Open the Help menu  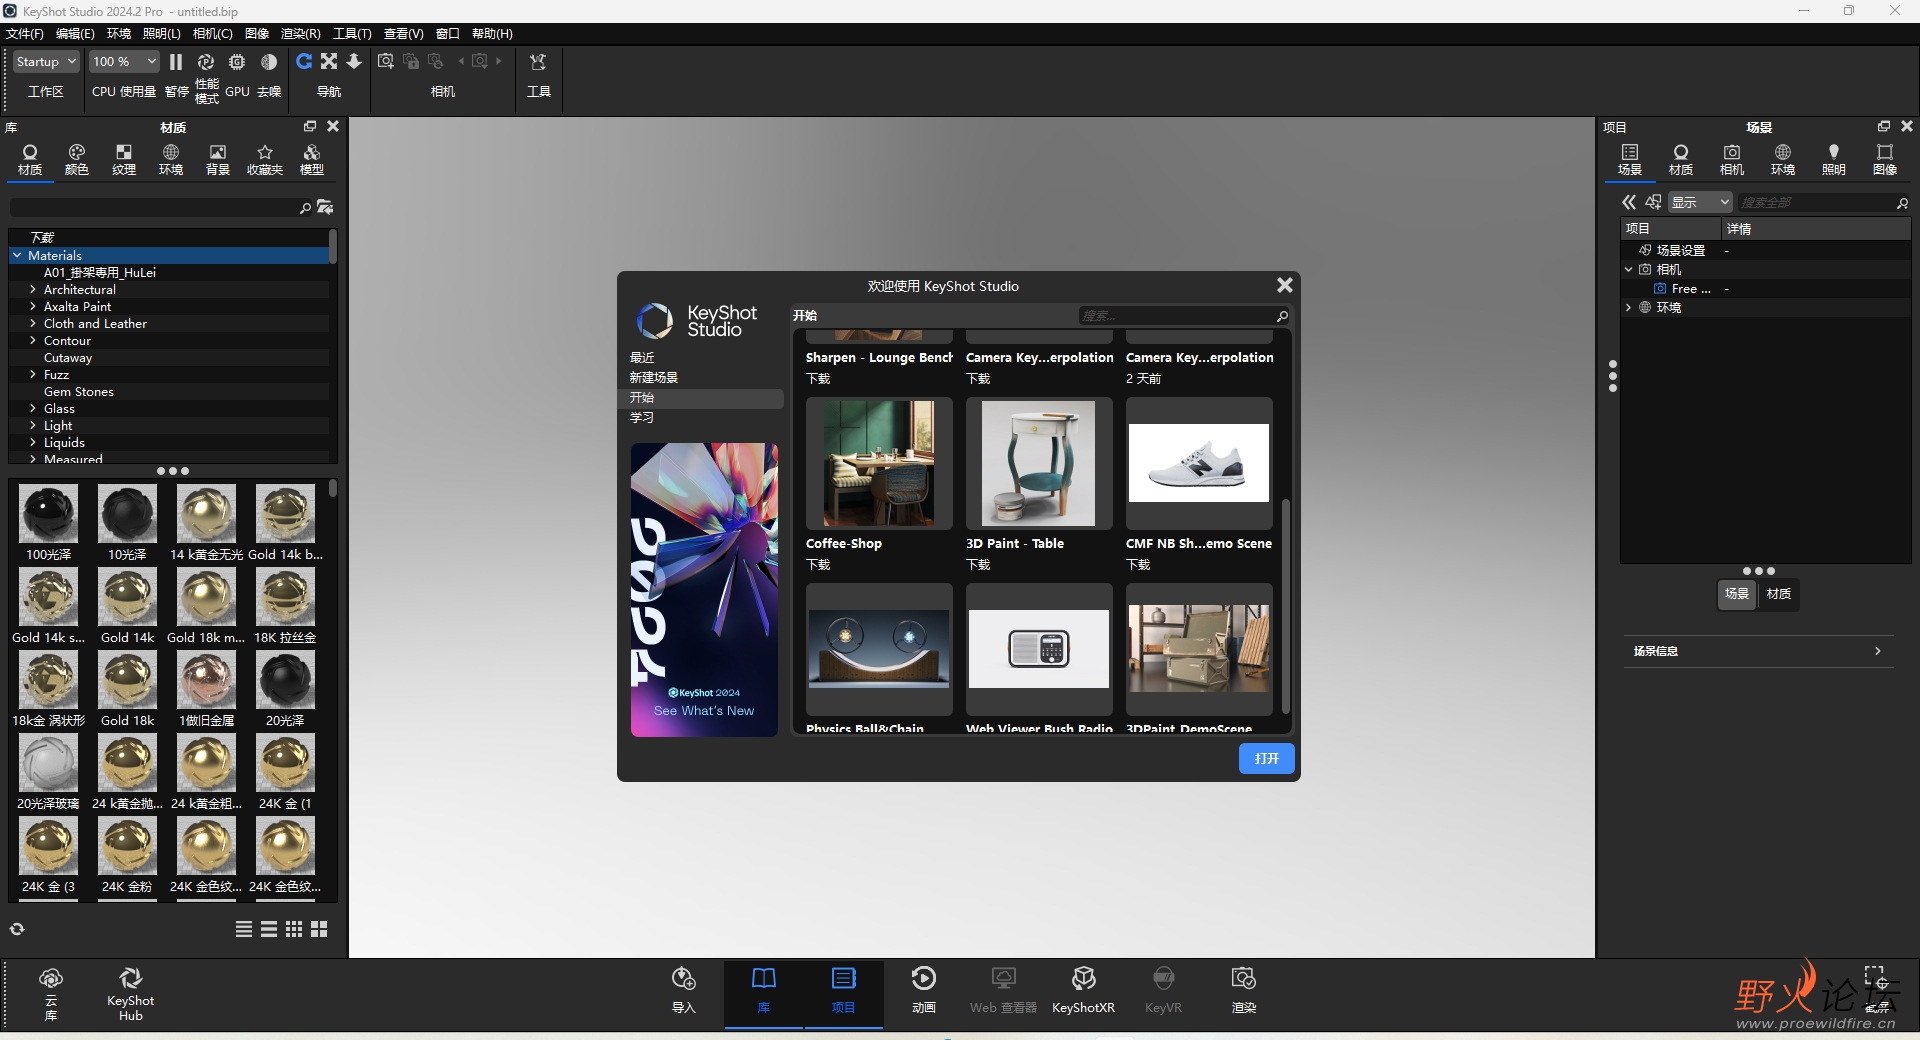(492, 34)
